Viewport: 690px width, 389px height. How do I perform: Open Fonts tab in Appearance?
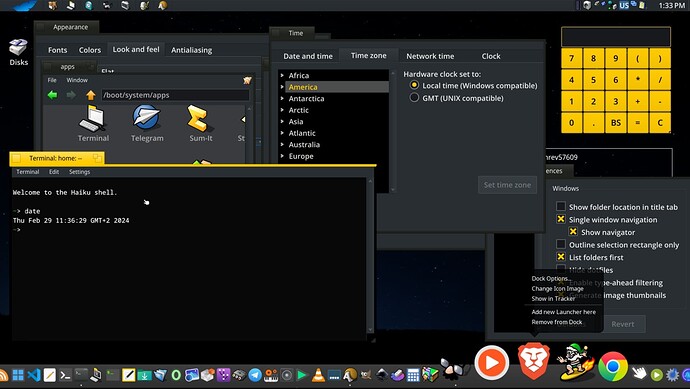pos(57,50)
